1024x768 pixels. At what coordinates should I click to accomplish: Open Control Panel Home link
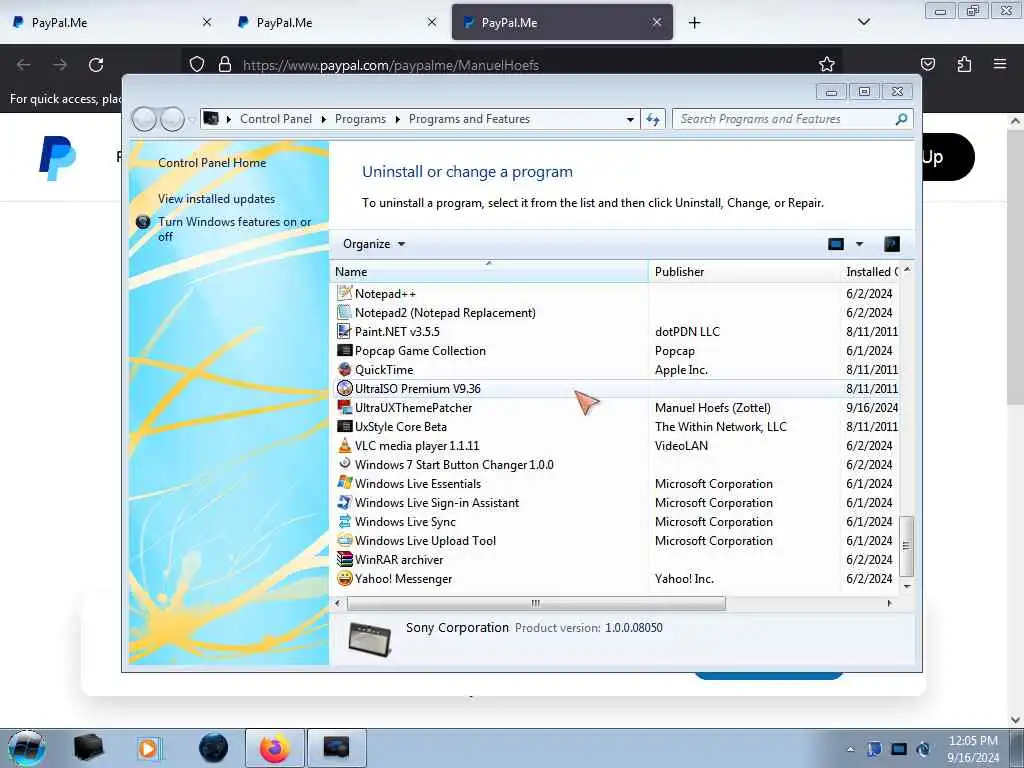(212, 163)
